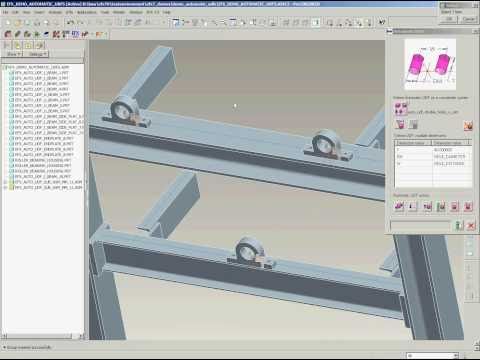Click the first column header in dimensions table
The image size is (480, 360).
pos(413,143)
